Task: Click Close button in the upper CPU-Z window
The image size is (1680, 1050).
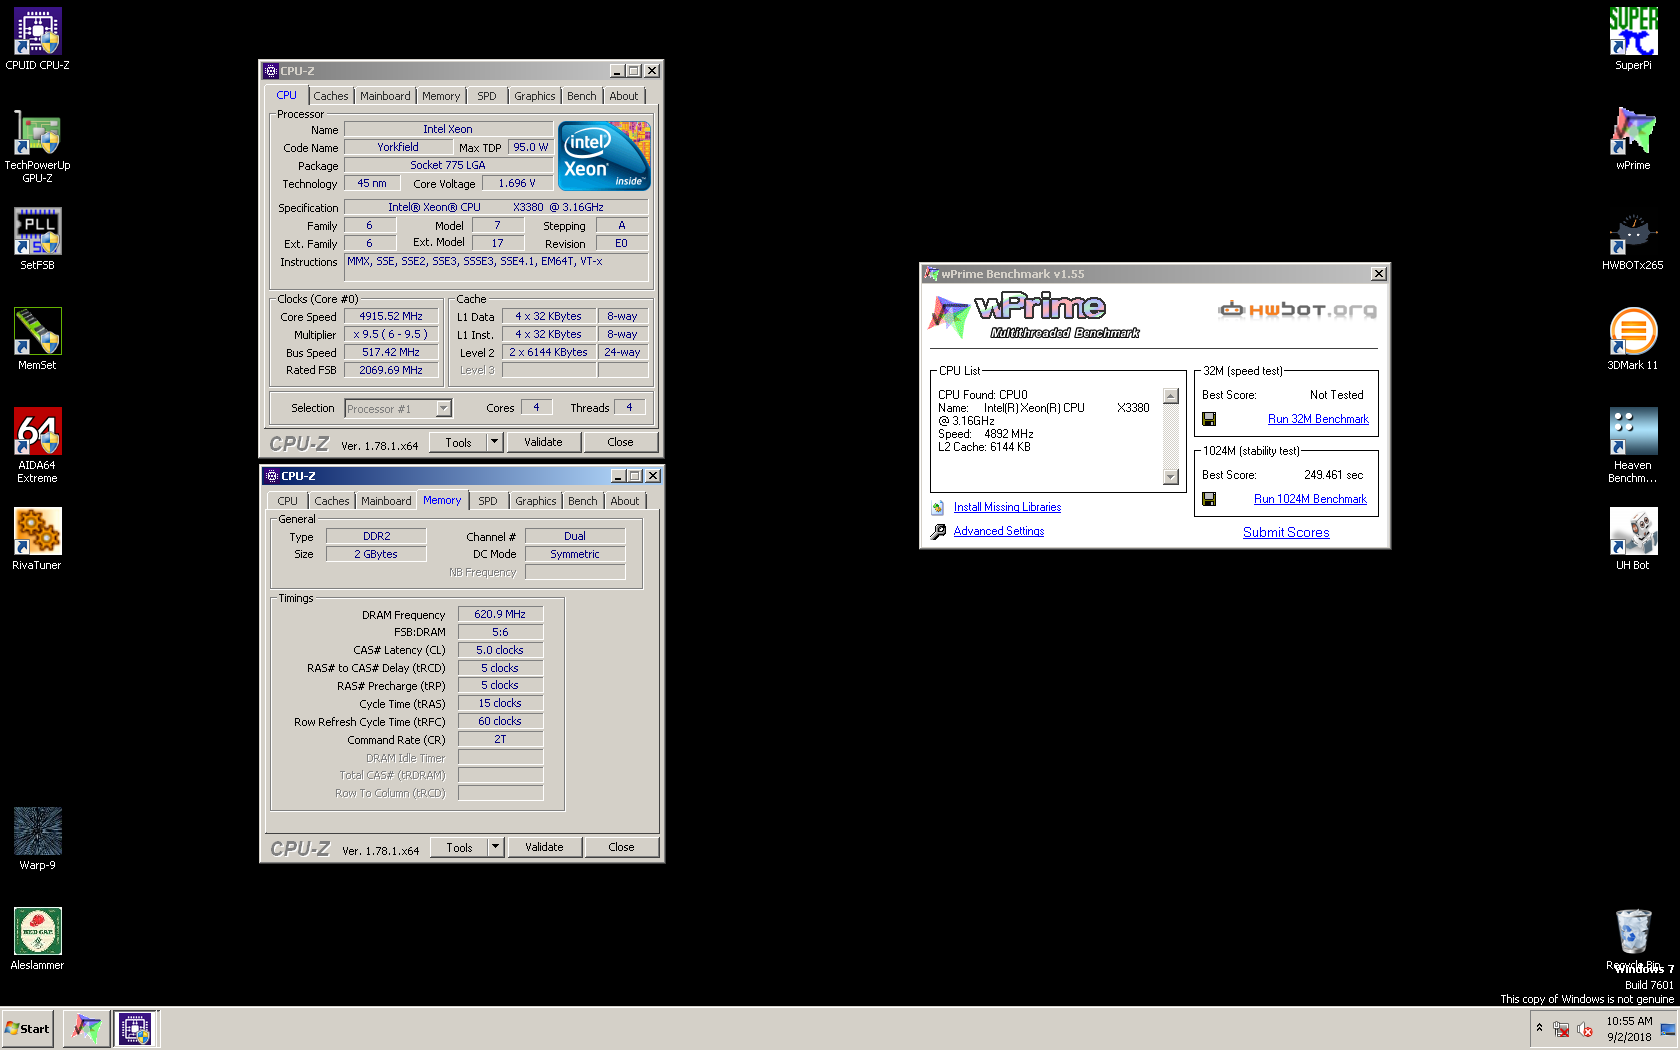Action: point(620,442)
